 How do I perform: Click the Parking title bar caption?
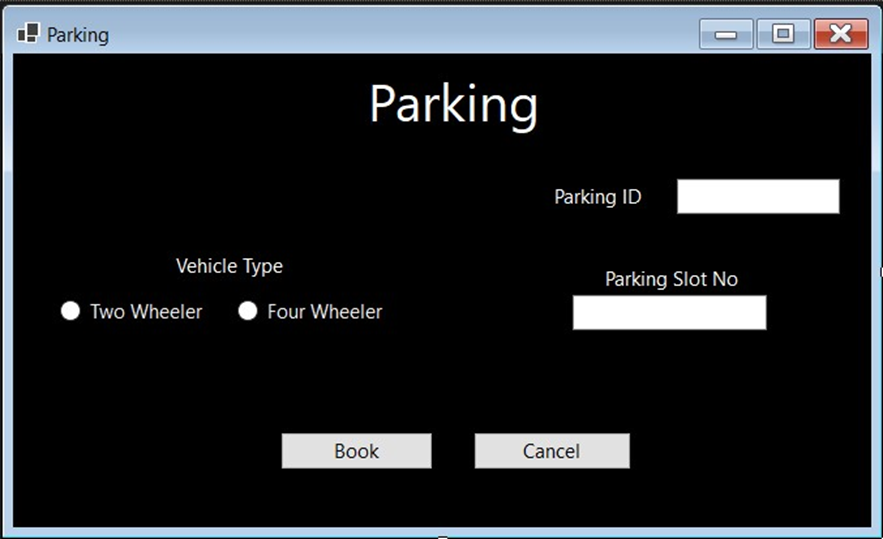pyautogui.click(x=78, y=35)
